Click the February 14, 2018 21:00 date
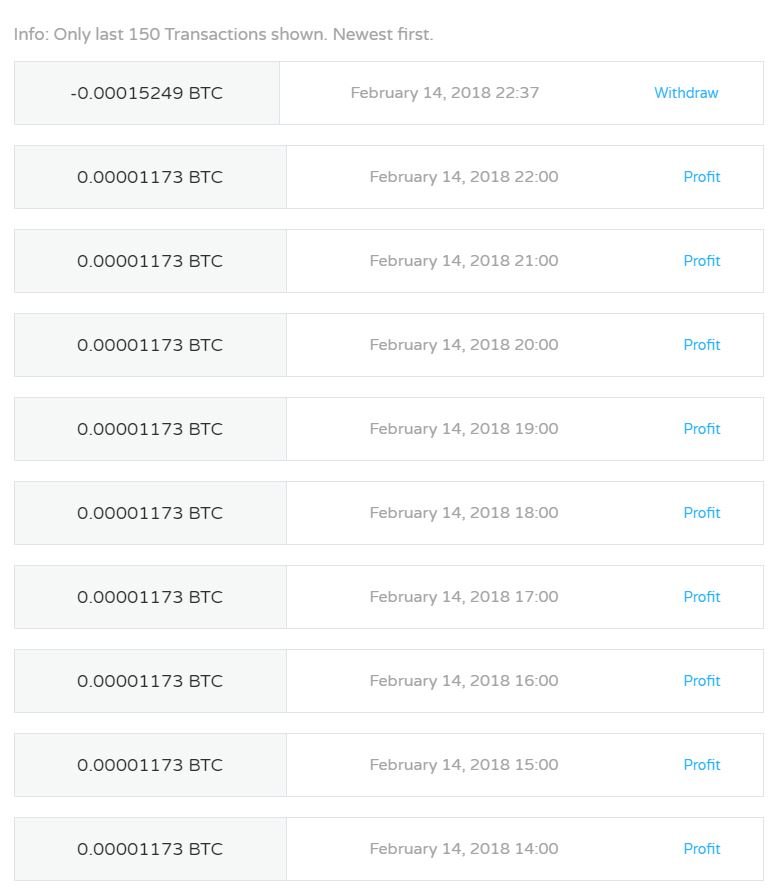 [x=464, y=261]
